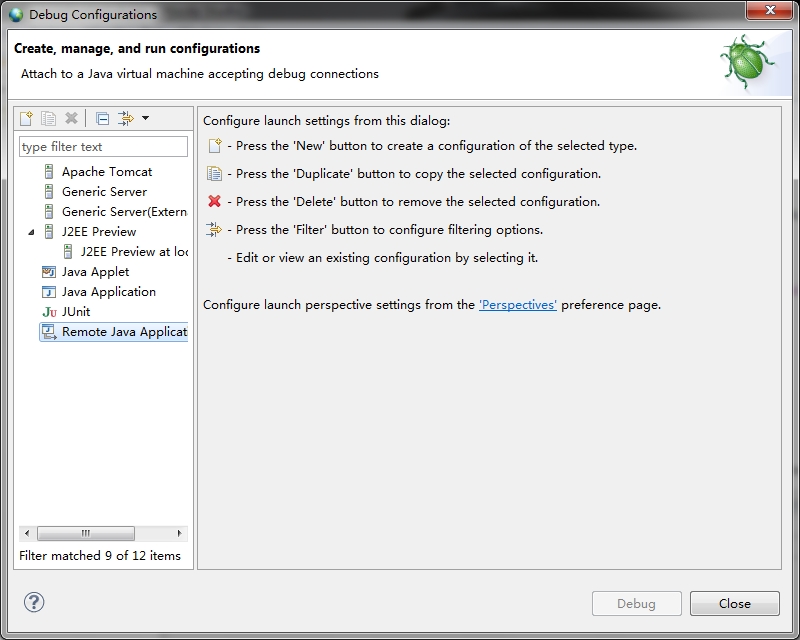Click 'Attach to a Java virtual machine' description

click(199, 73)
